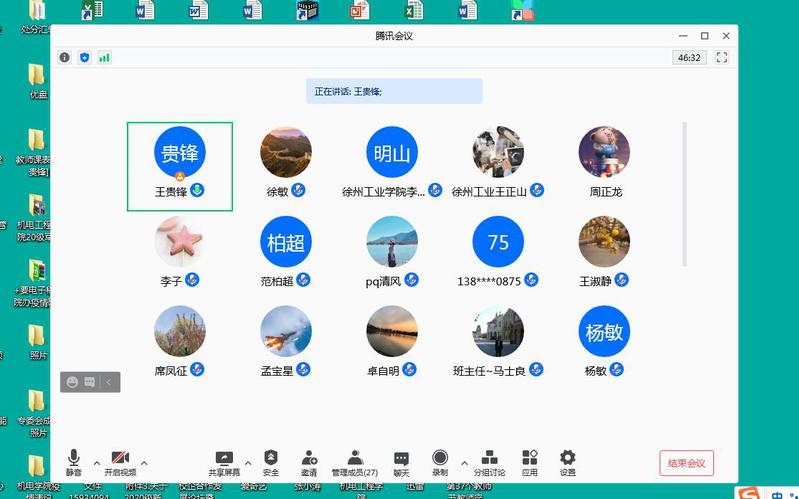Open Manage Members (管理成员) list
This screenshot has height=499, width=799.
point(354,462)
